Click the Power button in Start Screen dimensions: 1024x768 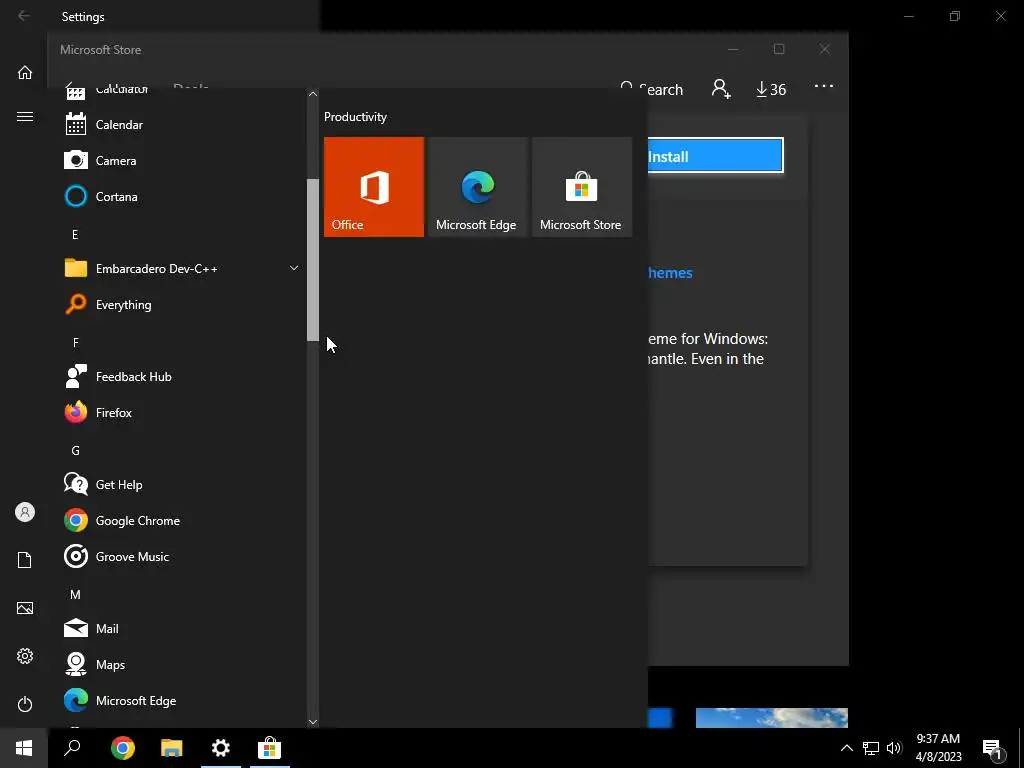25,704
